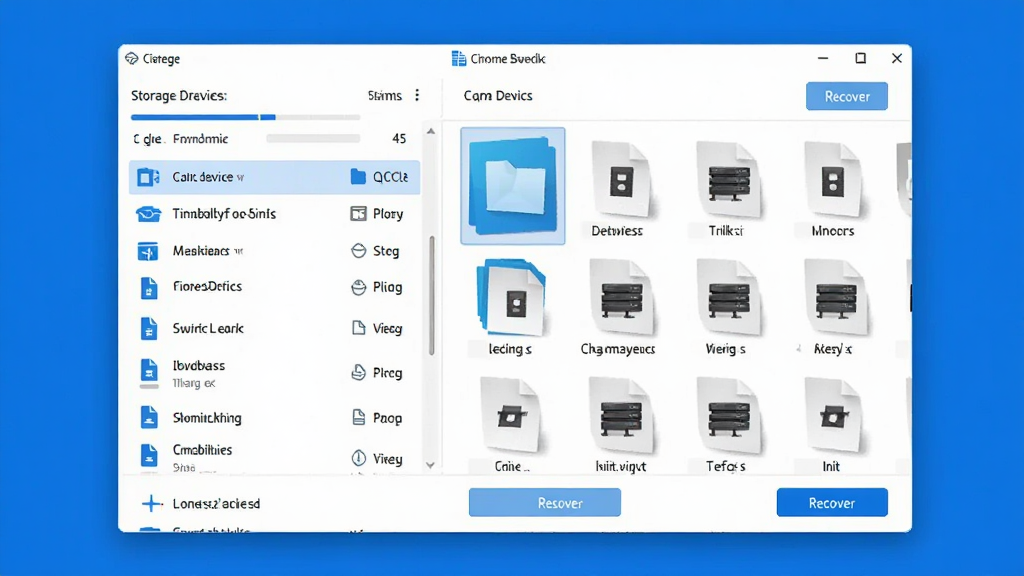Click the gray bar in the Frmdnmie row
This screenshot has width=1024, height=576.
[x=313, y=138]
